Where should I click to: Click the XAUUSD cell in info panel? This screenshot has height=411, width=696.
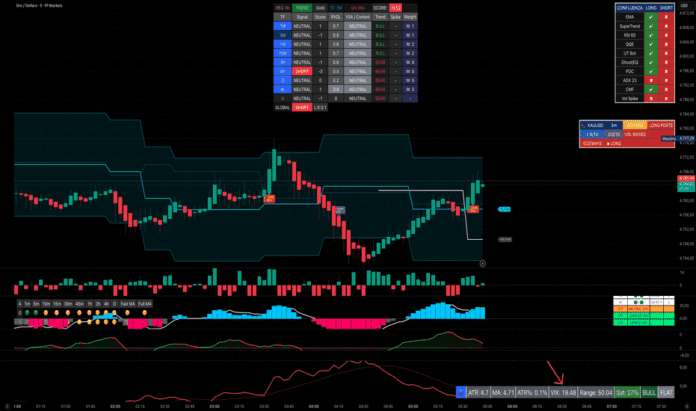pos(596,125)
